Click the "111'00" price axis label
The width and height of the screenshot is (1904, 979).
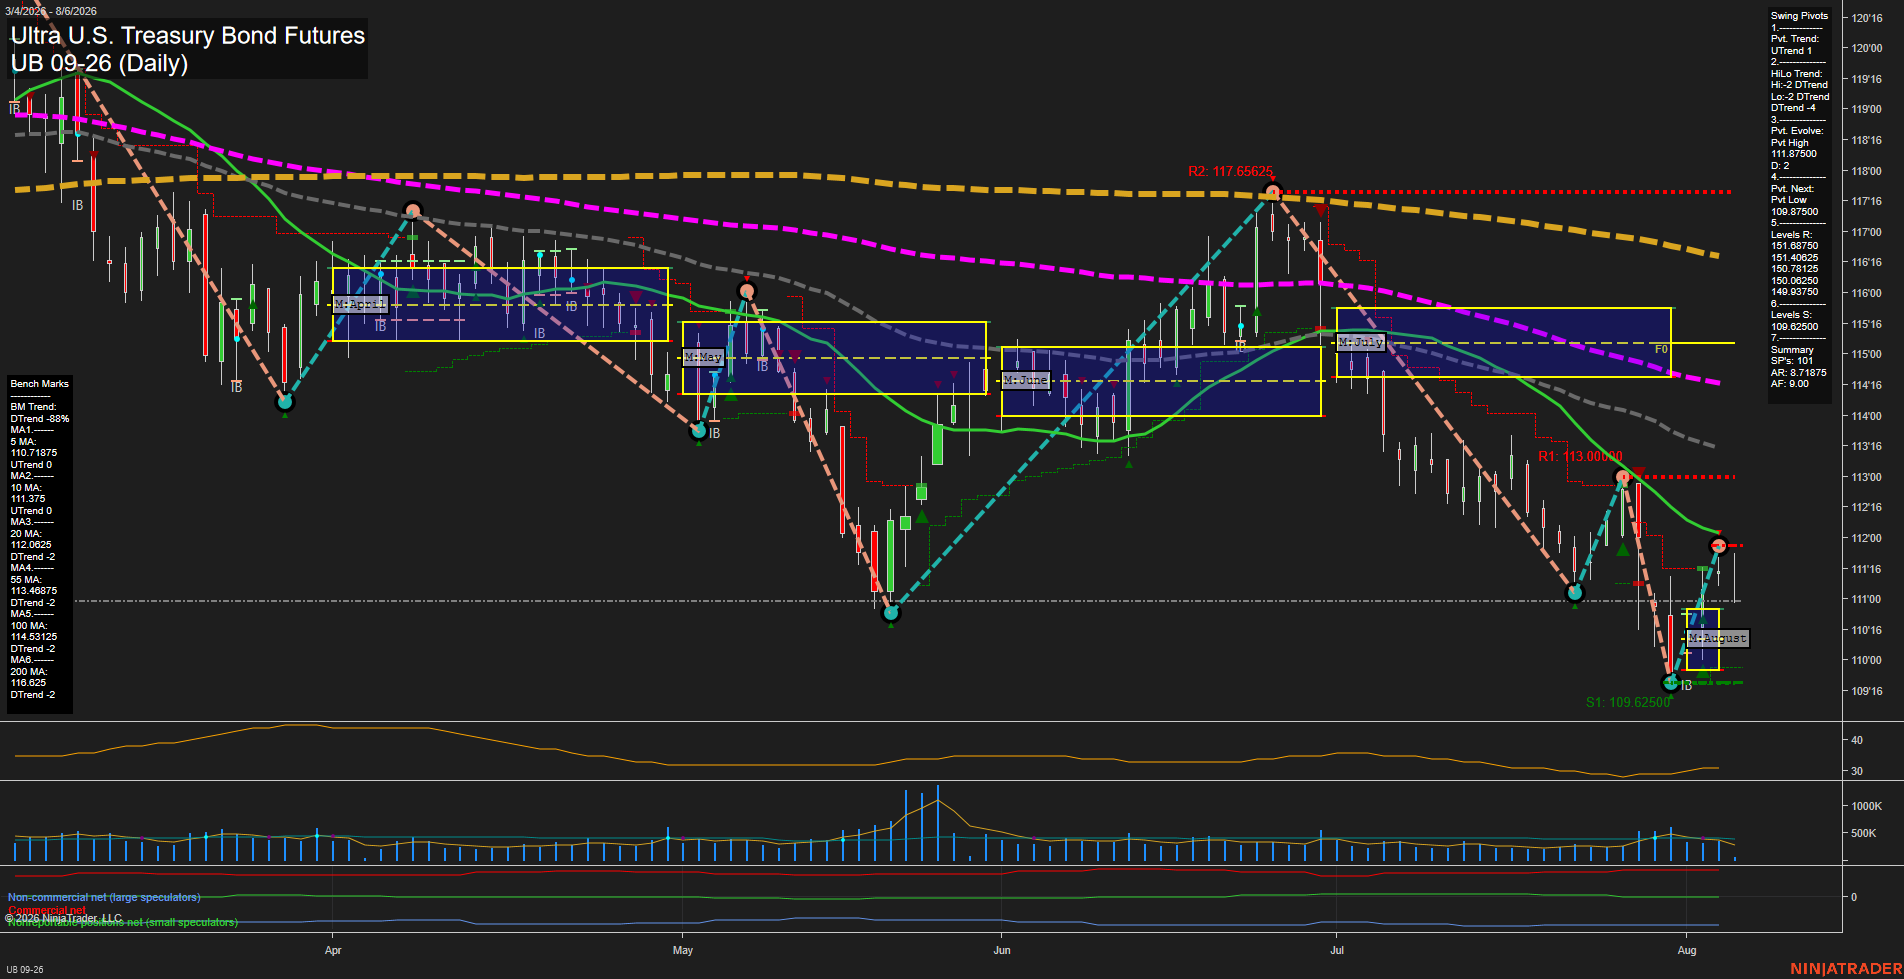pos(1867,599)
